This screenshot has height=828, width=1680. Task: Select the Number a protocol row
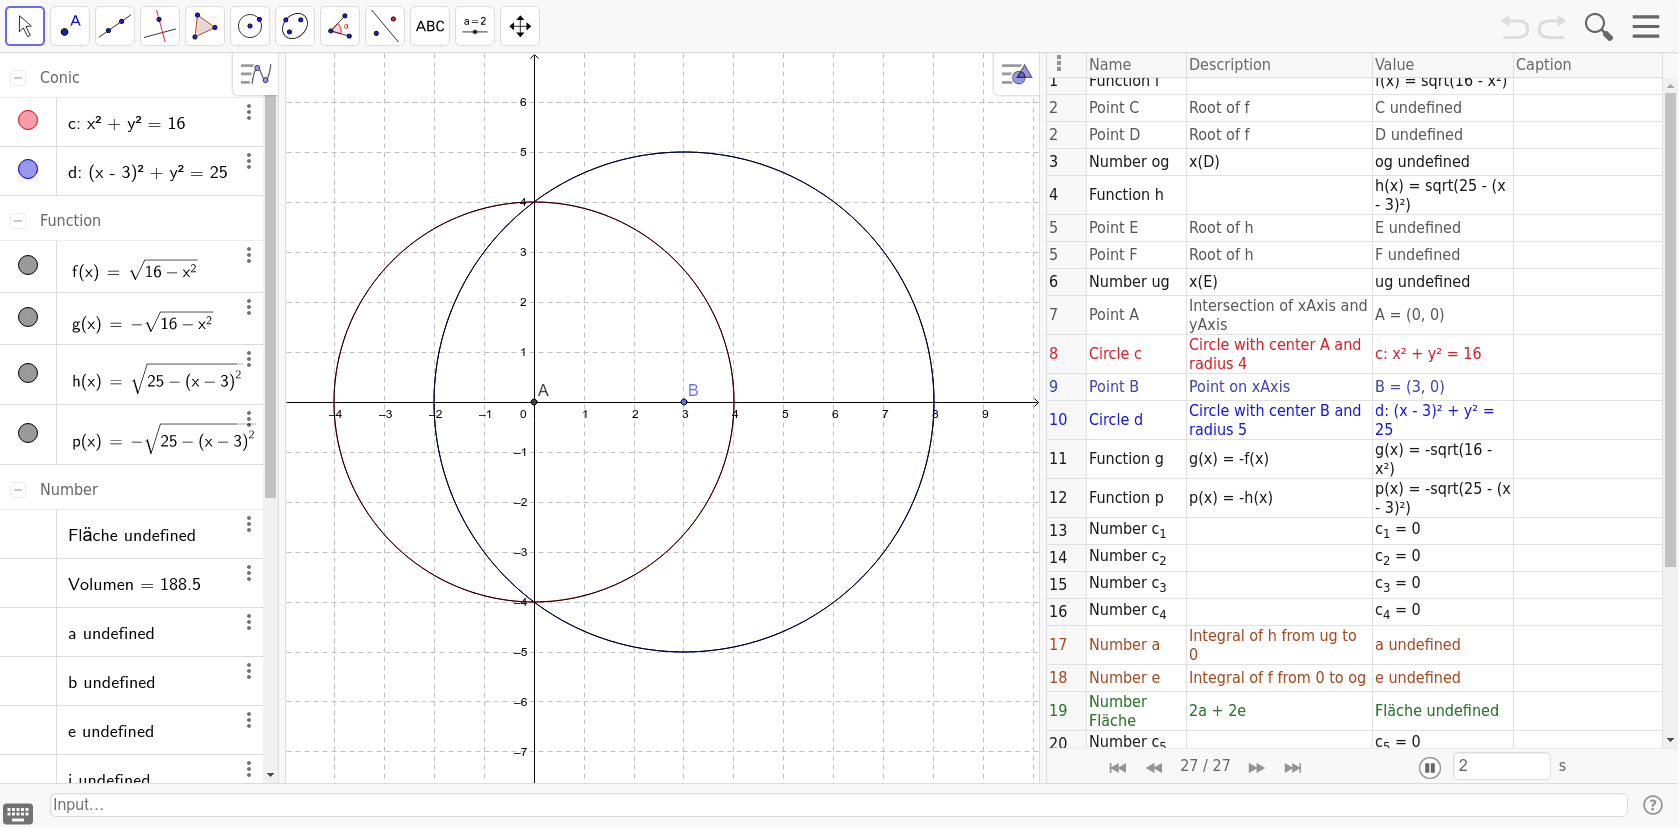(x=1354, y=645)
